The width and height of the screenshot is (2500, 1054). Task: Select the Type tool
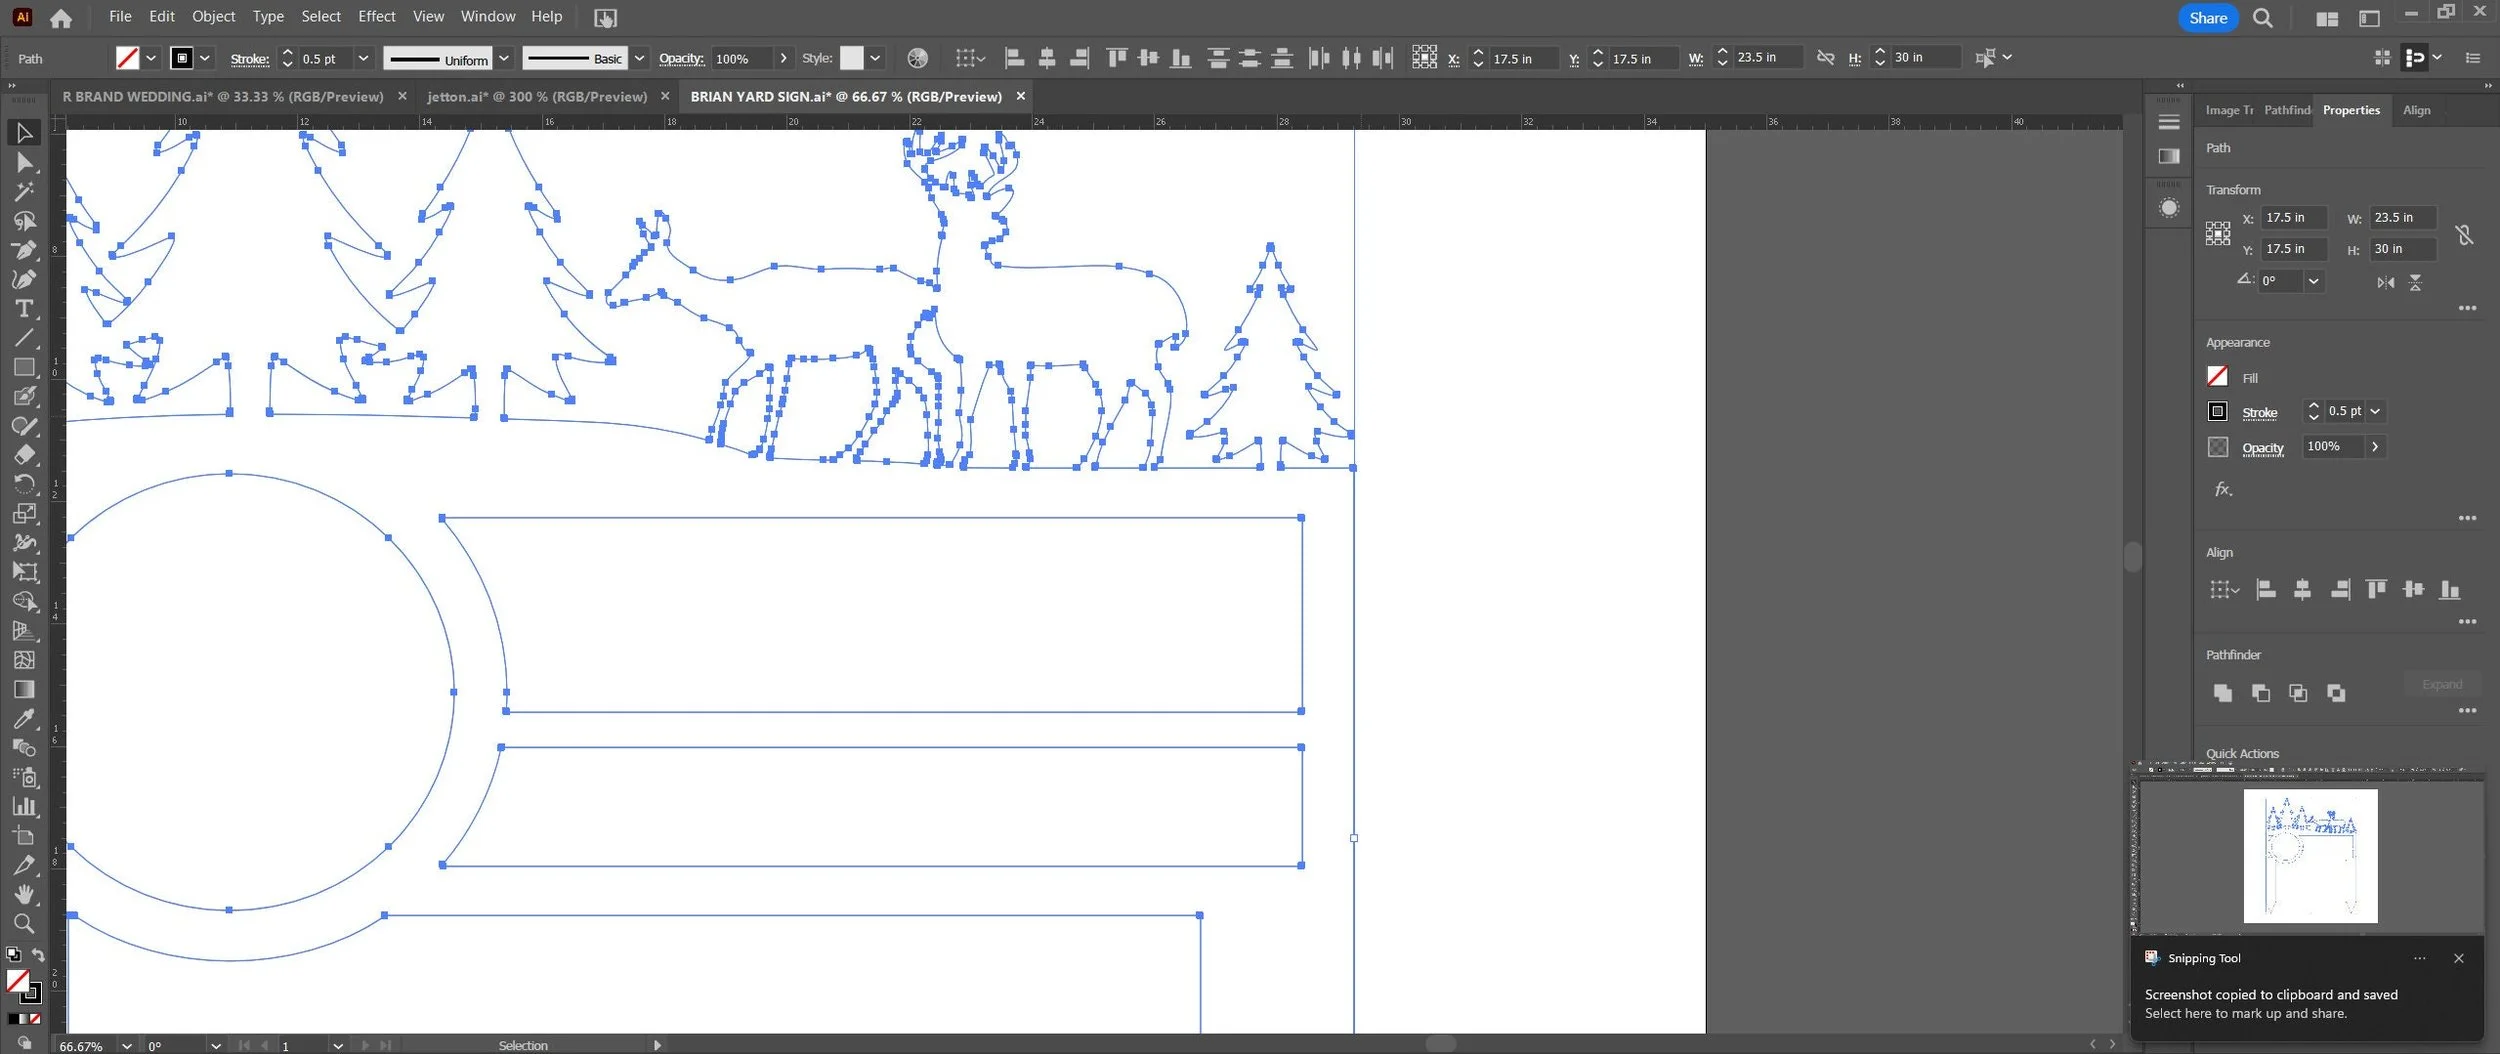tap(24, 308)
